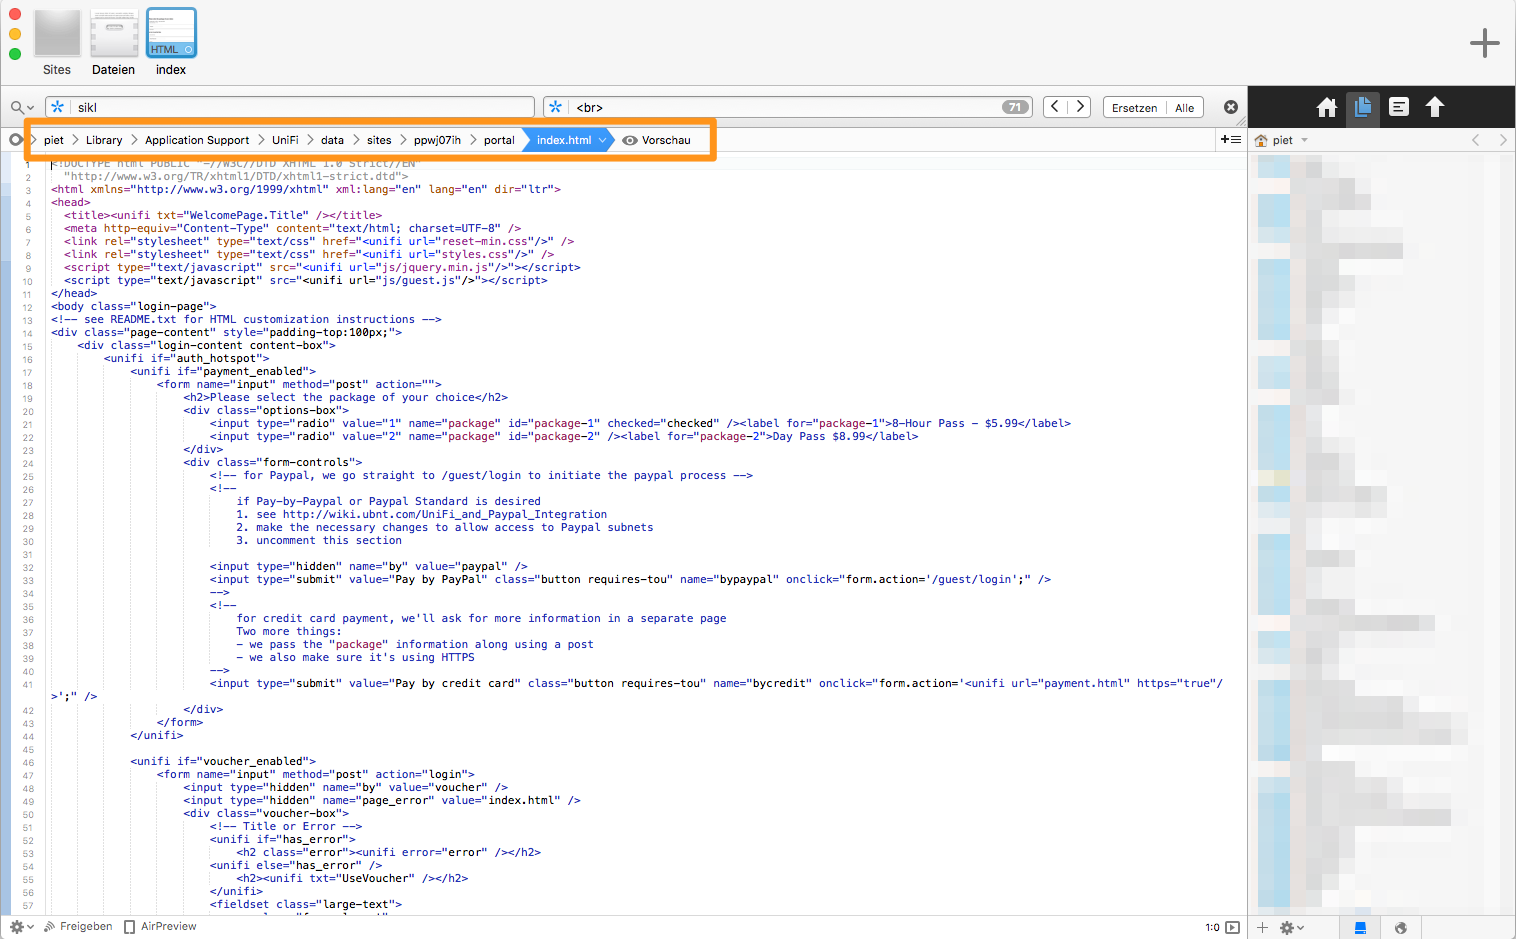Open the sidebar Home icon
The width and height of the screenshot is (1516, 939).
(x=1327, y=107)
